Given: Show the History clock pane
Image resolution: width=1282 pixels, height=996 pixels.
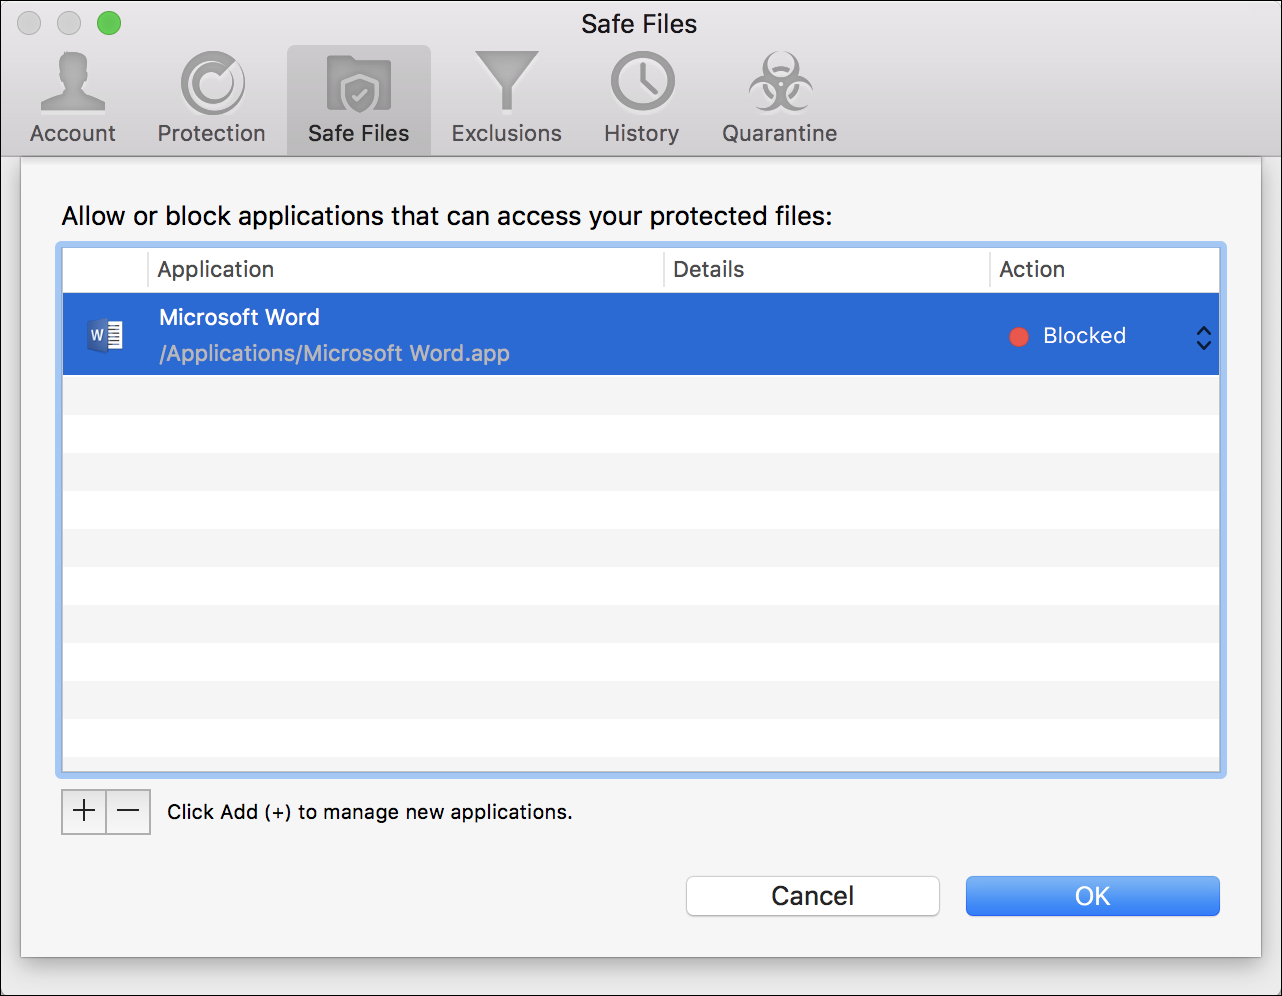Looking at the screenshot, I should point(642,99).
